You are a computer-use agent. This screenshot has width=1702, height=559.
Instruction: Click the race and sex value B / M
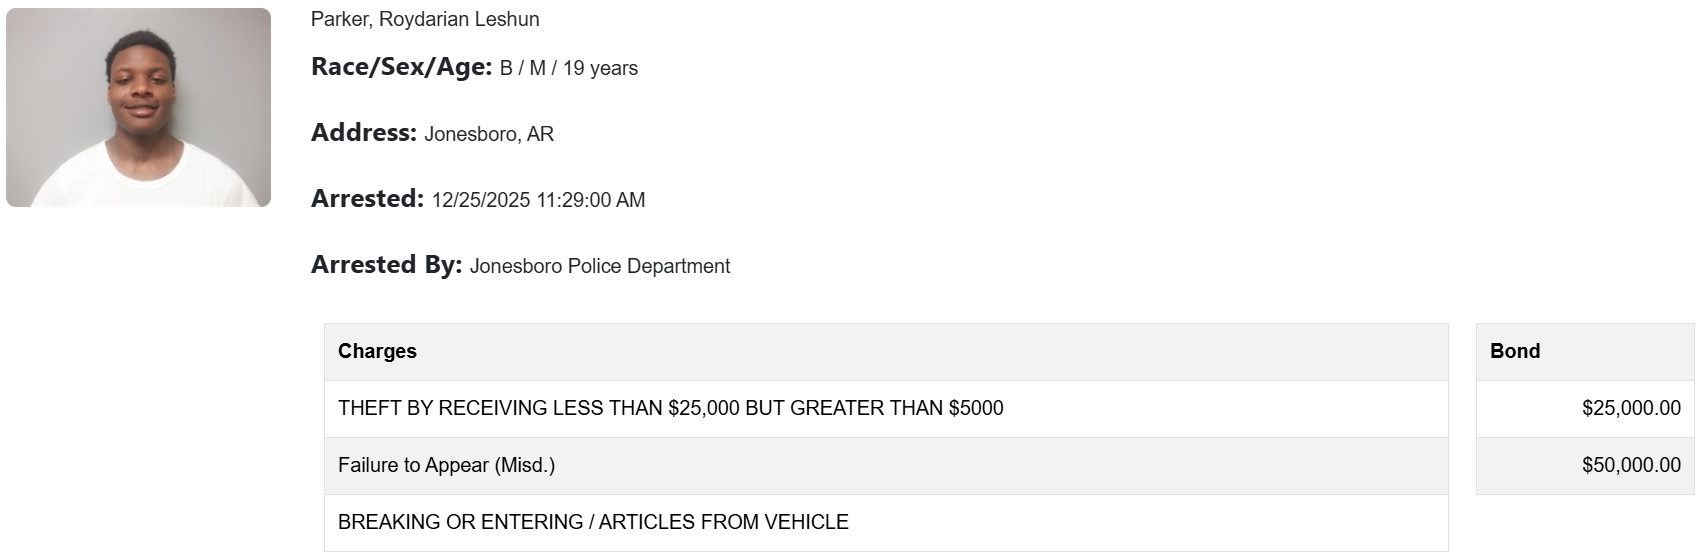coord(523,68)
